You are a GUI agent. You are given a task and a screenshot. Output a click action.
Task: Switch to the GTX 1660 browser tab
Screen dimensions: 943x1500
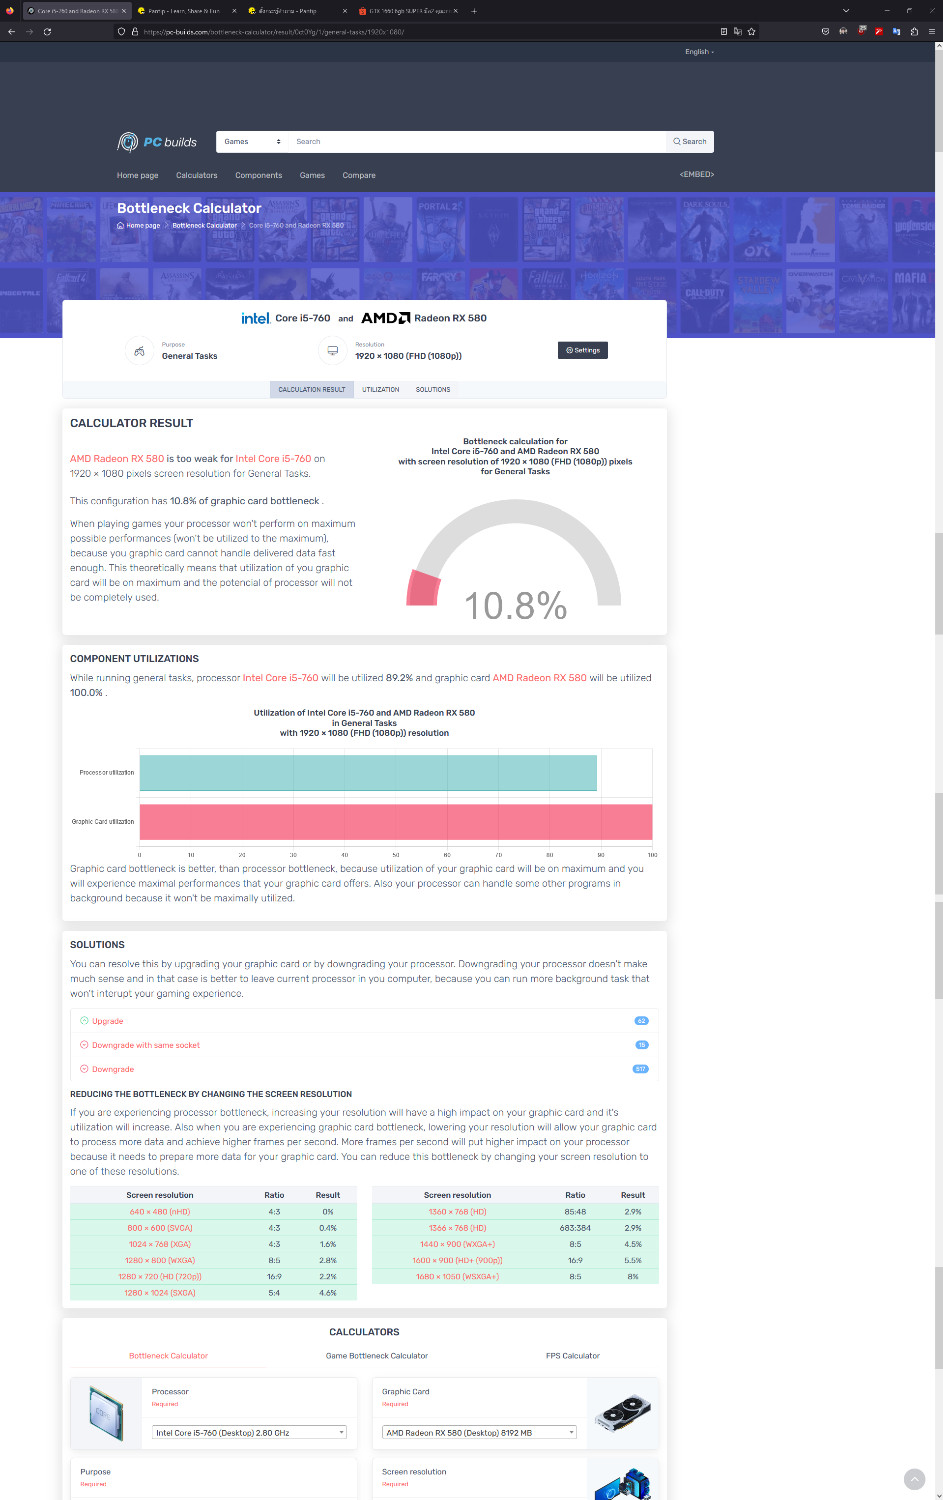tap(409, 11)
